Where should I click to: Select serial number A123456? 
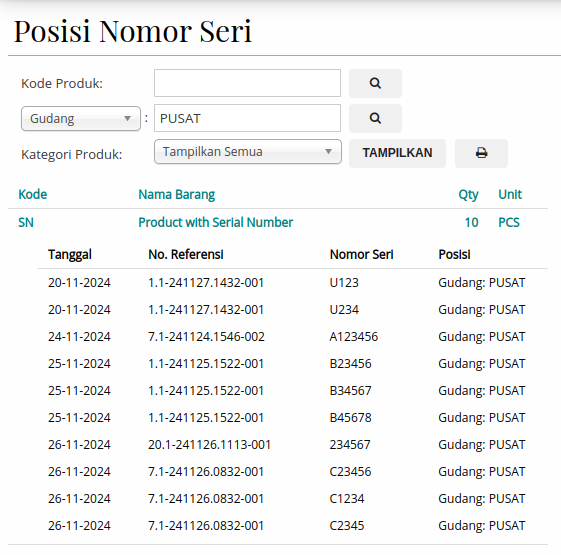point(353,337)
